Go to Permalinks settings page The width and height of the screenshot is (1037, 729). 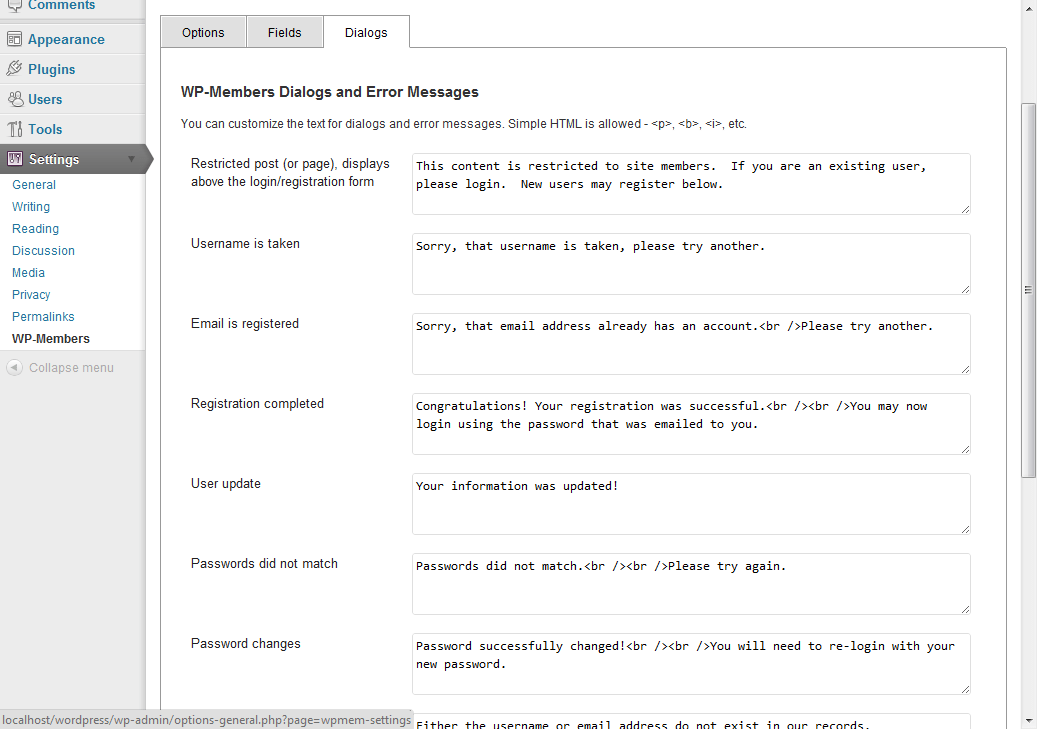pos(43,316)
